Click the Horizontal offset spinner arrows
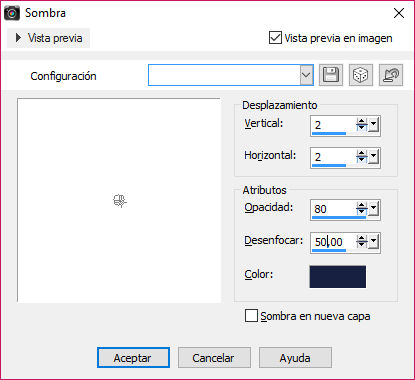Image resolution: width=415 pixels, height=380 pixels. pos(361,156)
